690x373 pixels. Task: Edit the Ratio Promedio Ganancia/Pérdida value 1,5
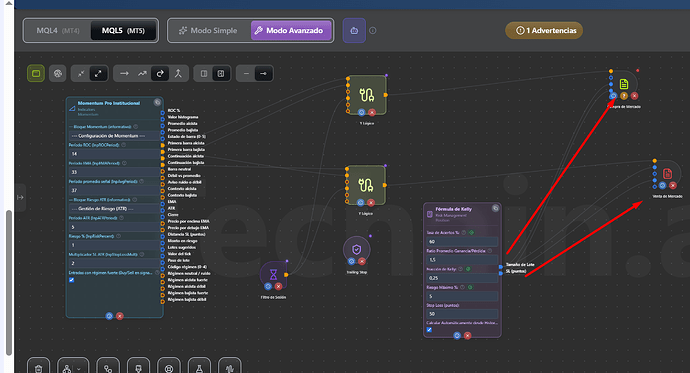tap(462, 260)
